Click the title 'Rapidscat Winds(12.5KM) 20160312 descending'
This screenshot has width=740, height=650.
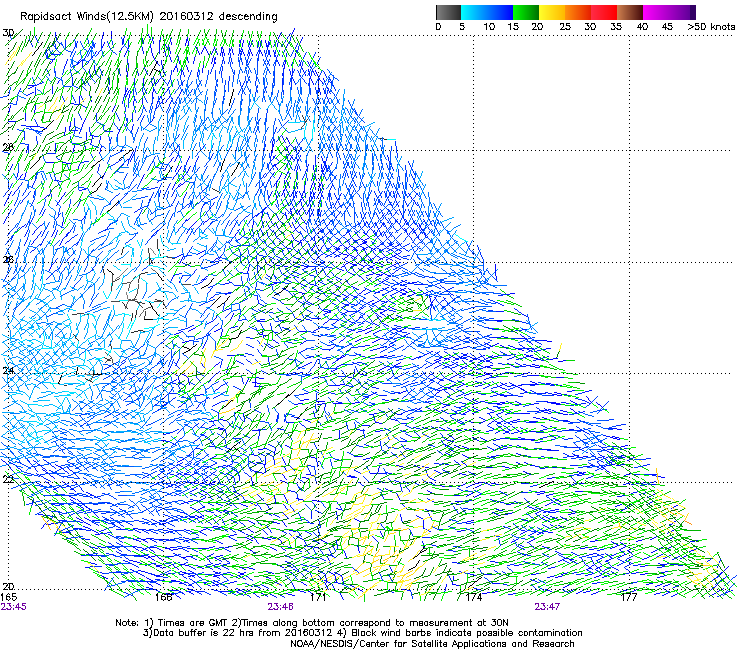tap(149, 17)
